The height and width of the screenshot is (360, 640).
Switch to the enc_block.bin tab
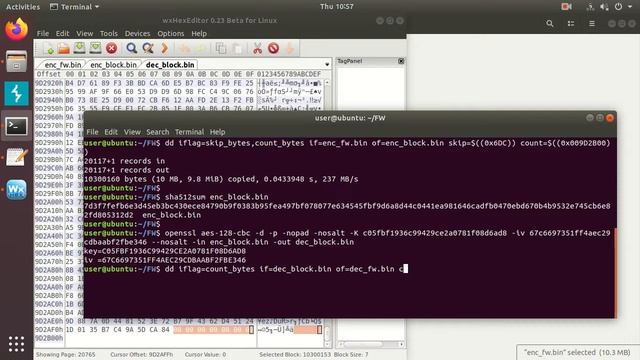tap(113, 65)
